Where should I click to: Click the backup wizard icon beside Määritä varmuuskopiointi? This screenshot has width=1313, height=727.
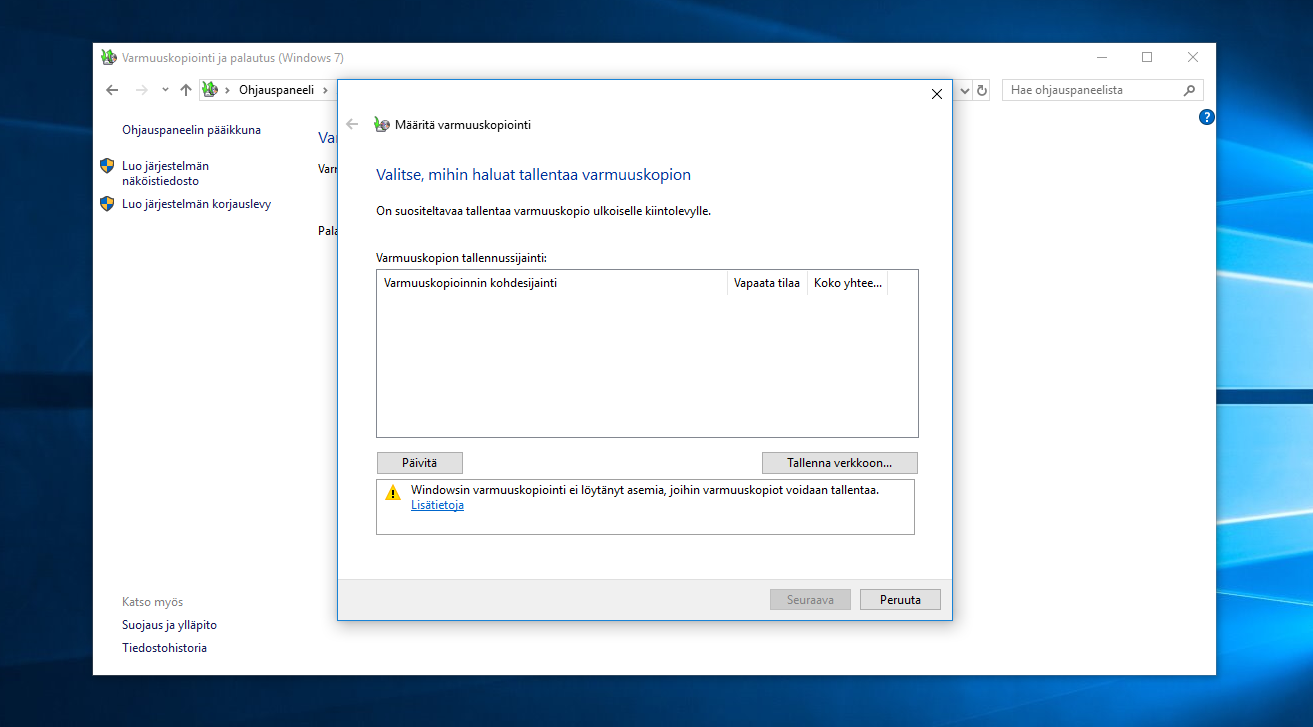[381, 125]
